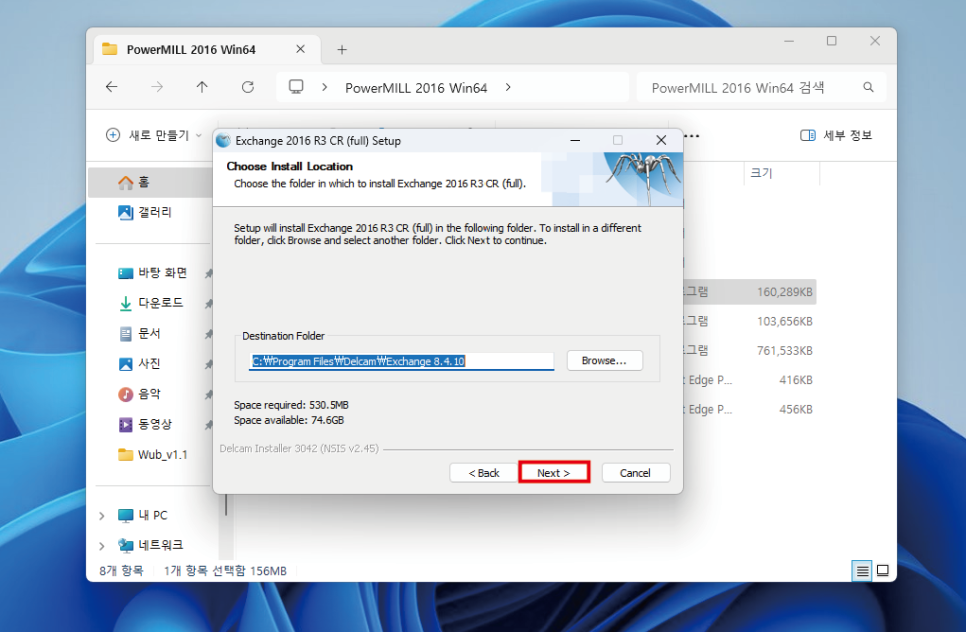Expand the 내 PC tree node
The width and height of the screenshot is (966, 632).
[x=102, y=516]
